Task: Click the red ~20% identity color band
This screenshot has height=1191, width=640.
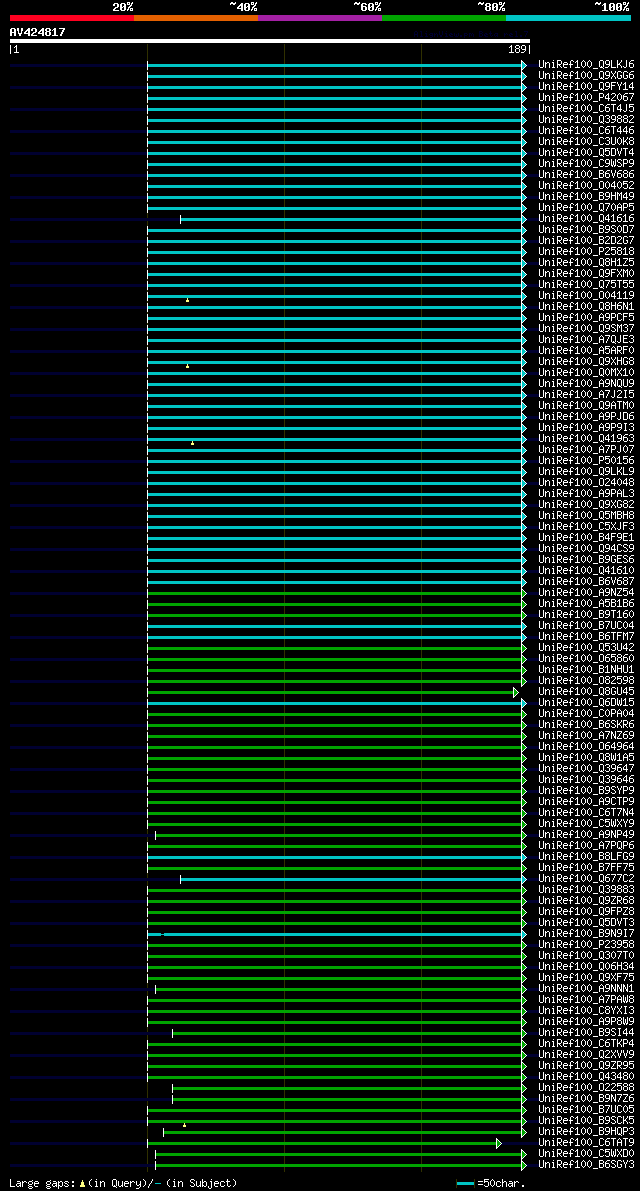Action: 72,17
